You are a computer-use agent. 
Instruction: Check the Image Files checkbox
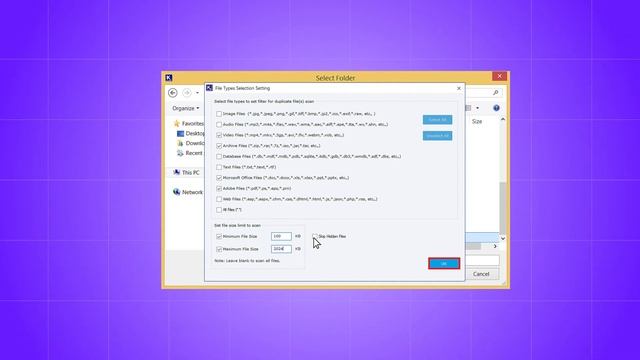(219, 114)
